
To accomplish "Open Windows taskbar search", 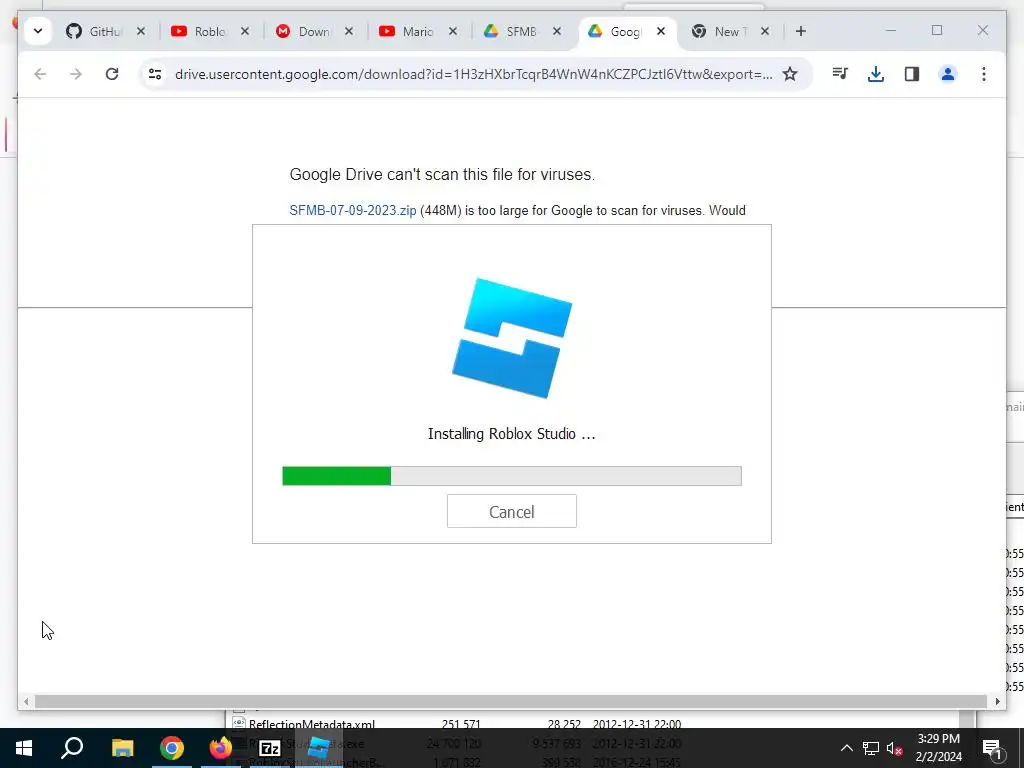I will 72,748.
